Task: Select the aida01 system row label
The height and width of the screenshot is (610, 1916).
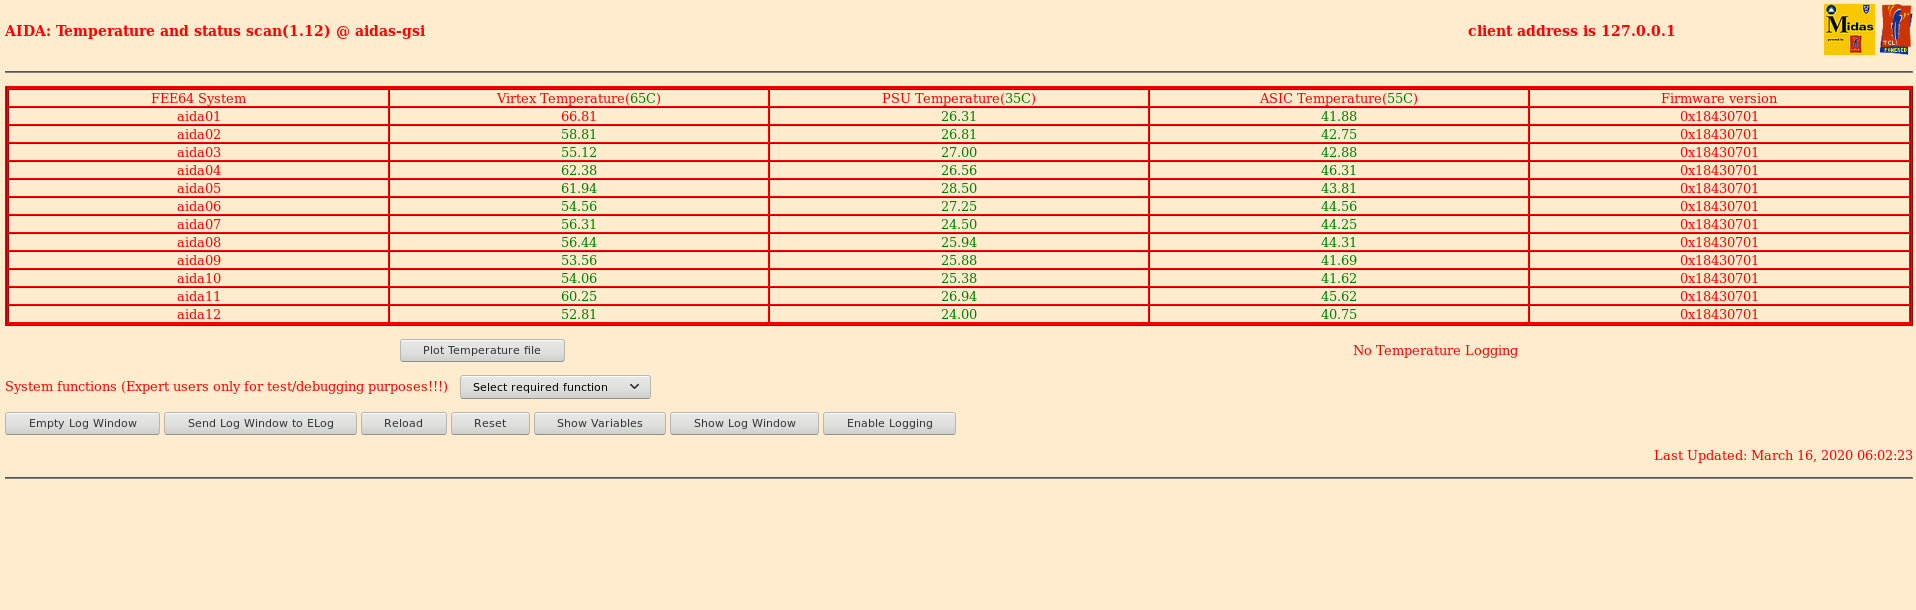Action: [x=199, y=117]
